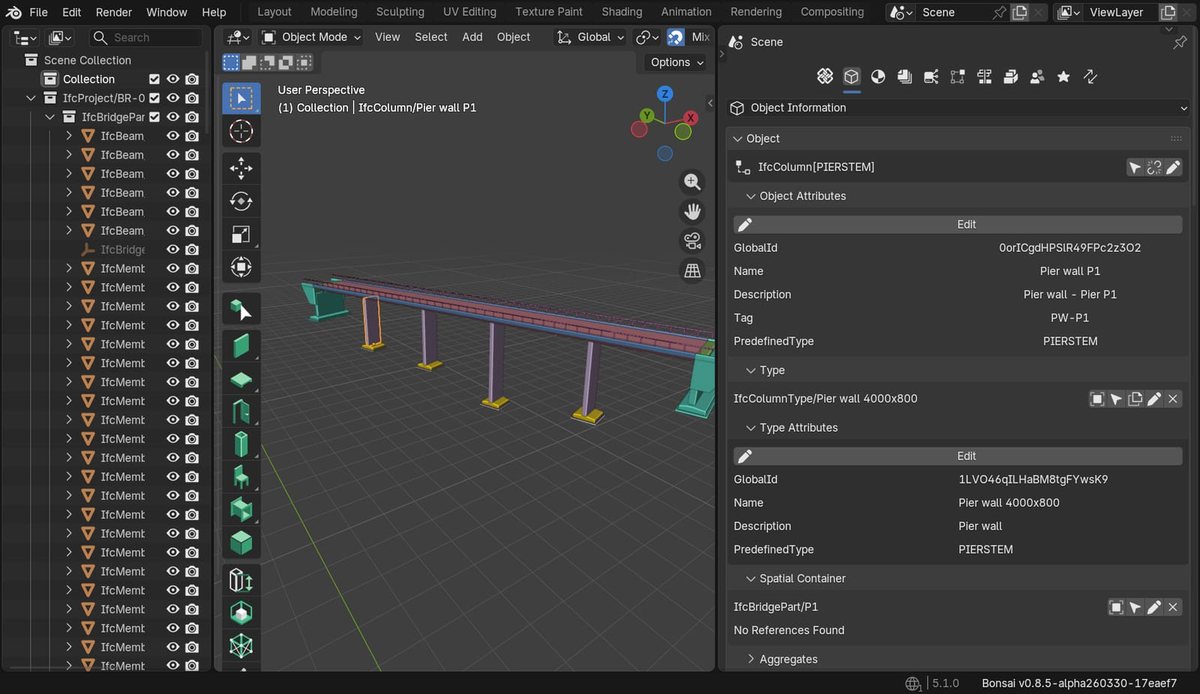Click the select arrow icon beside IfcBridgePart/P1
This screenshot has width=1200, height=694.
(1135, 607)
